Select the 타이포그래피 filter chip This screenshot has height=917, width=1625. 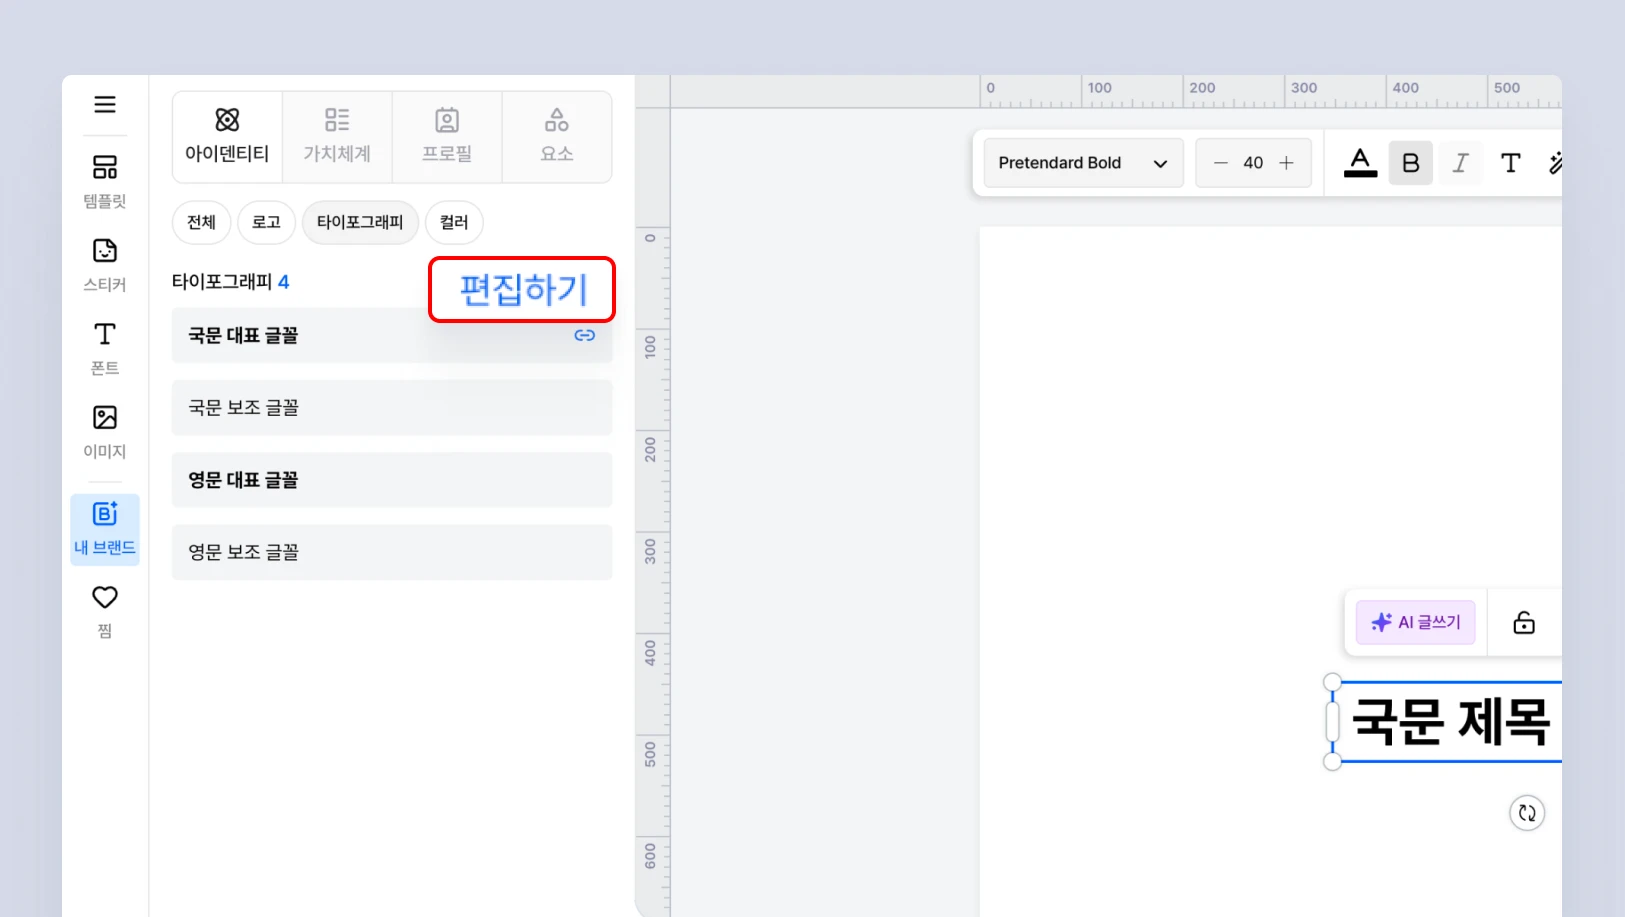(x=360, y=222)
